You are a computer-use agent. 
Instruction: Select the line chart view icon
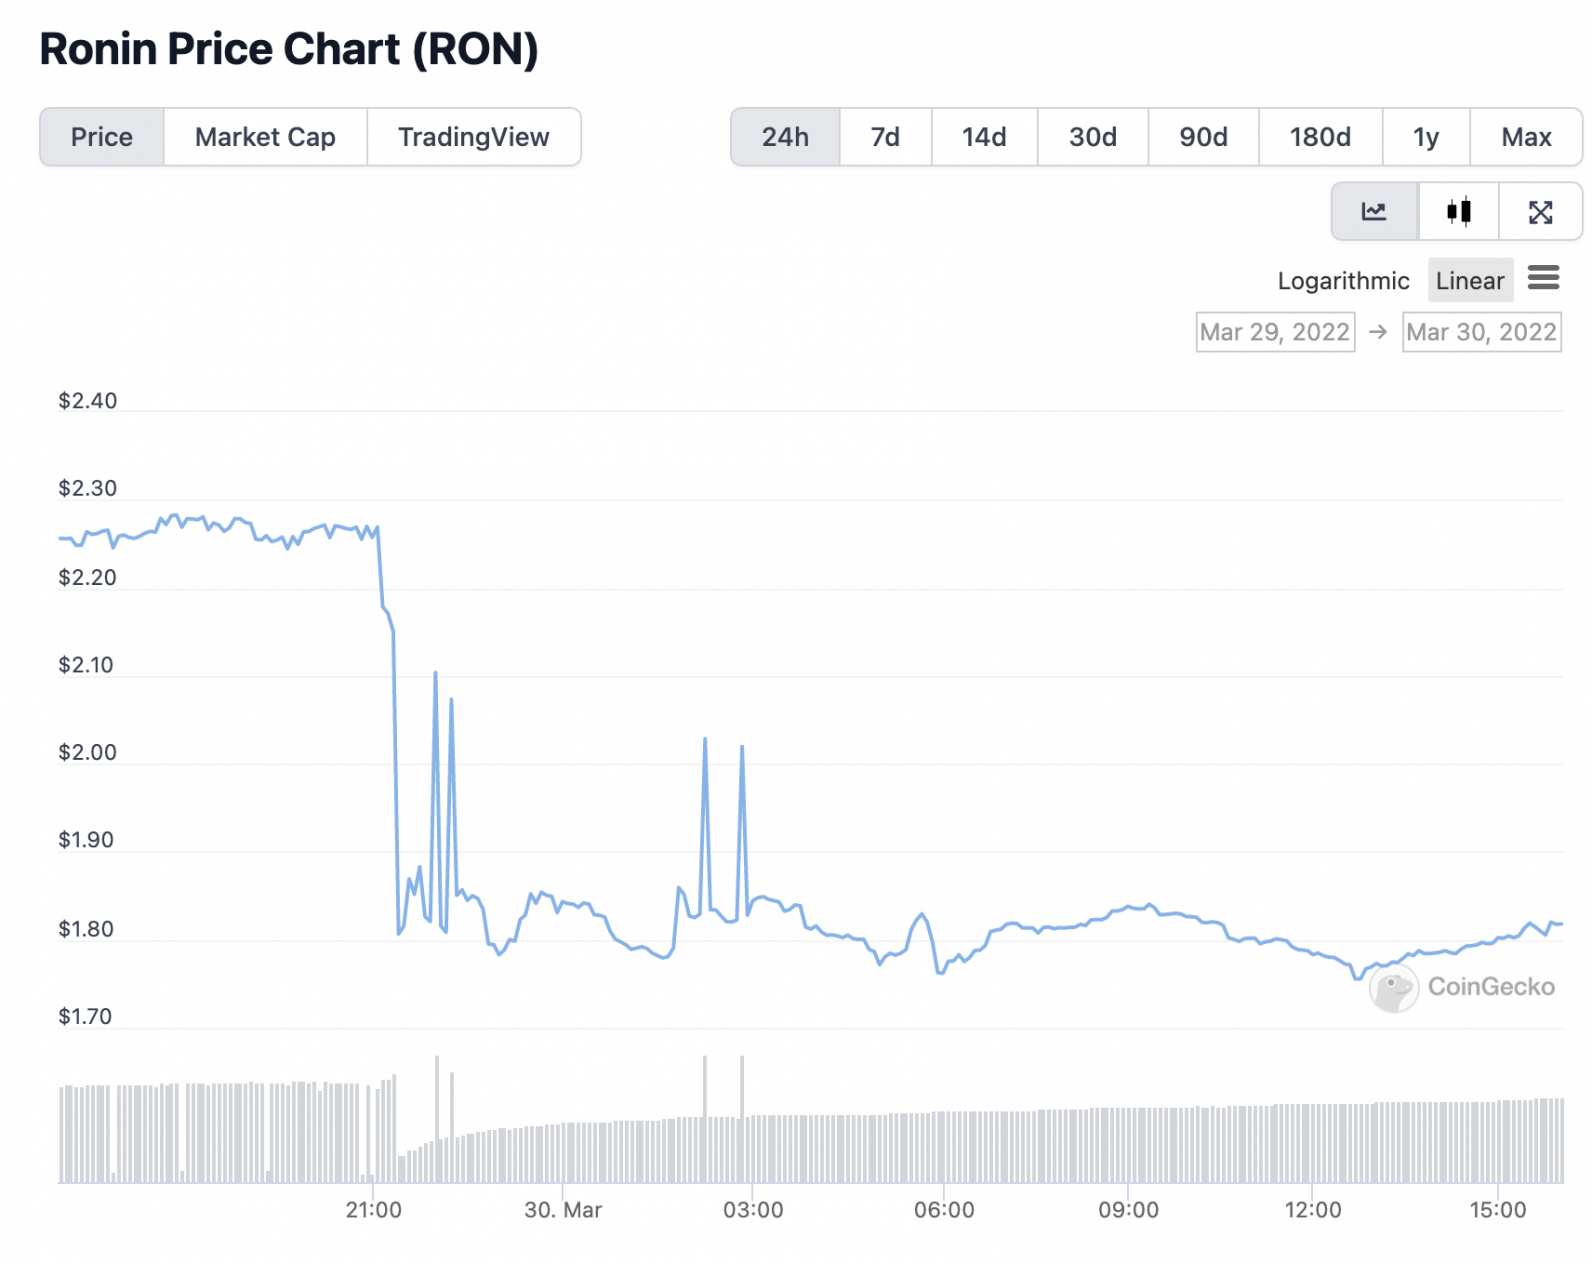click(x=1374, y=211)
